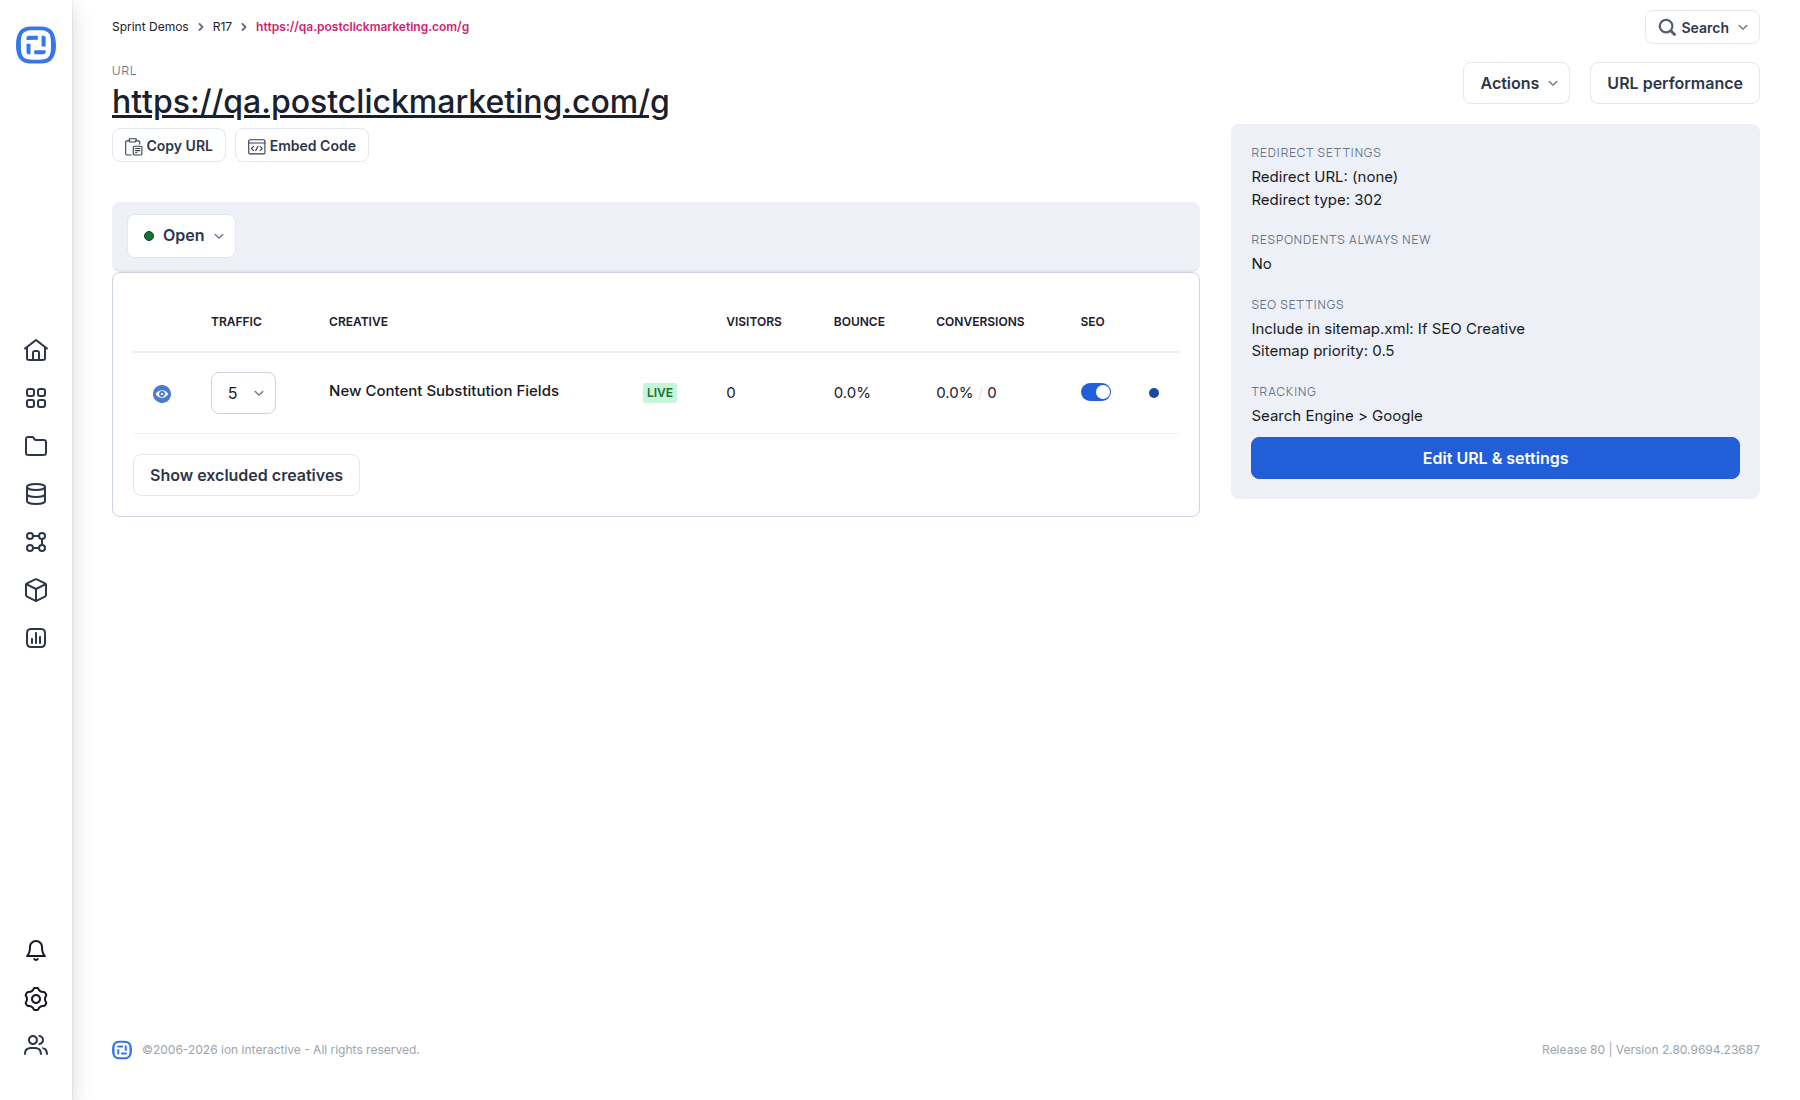
Task: Toggle SEO switch for the creative
Action: [x=1096, y=392]
